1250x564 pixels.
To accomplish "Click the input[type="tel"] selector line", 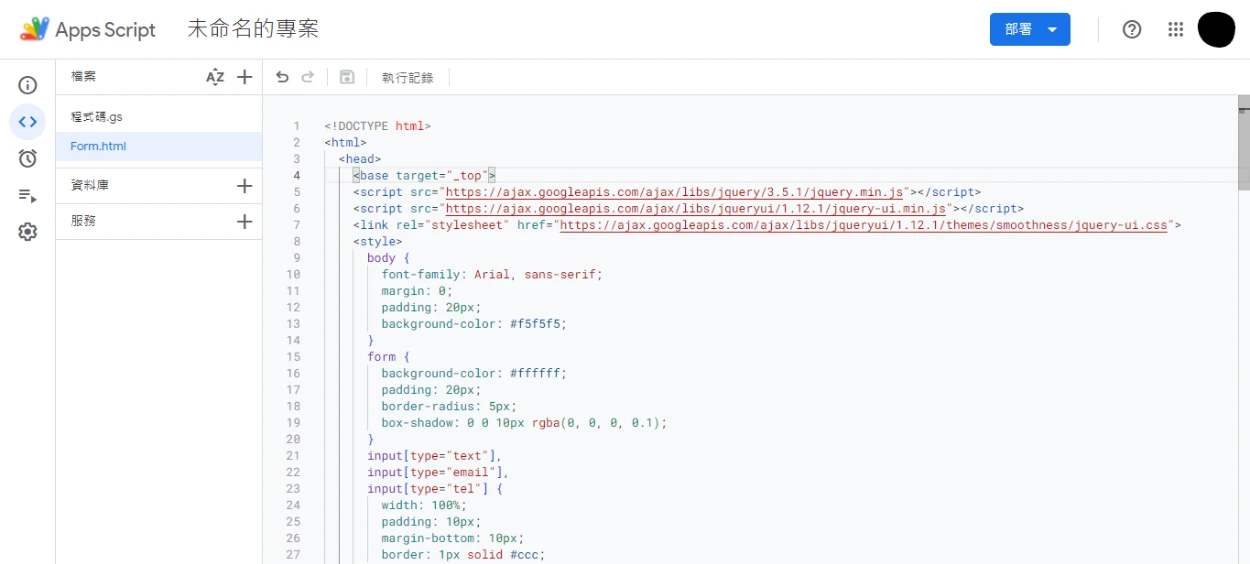I will click(x=434, y=489).
